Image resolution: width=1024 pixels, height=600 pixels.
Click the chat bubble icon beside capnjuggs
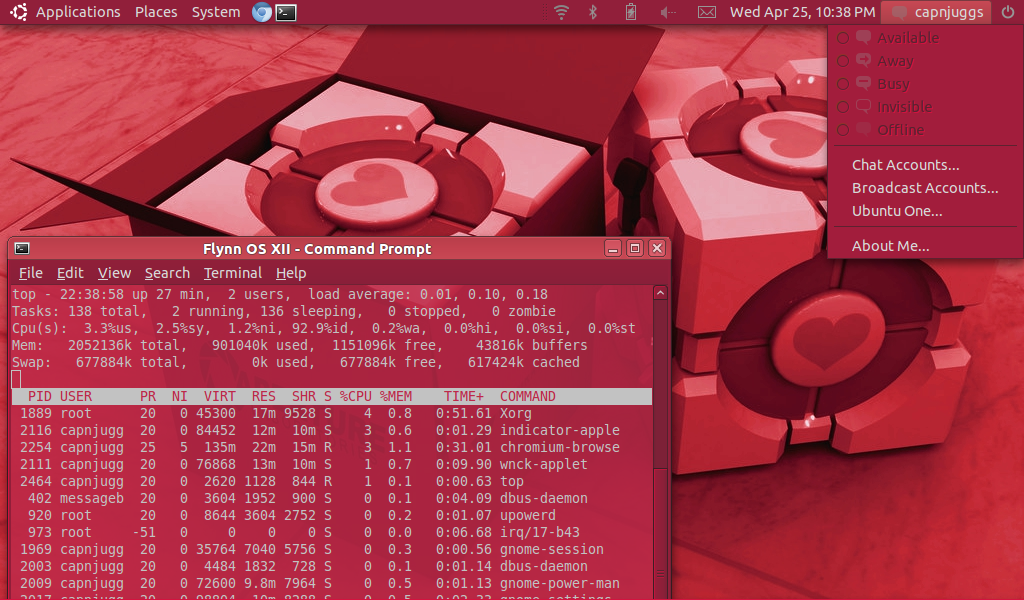[899, 12]
